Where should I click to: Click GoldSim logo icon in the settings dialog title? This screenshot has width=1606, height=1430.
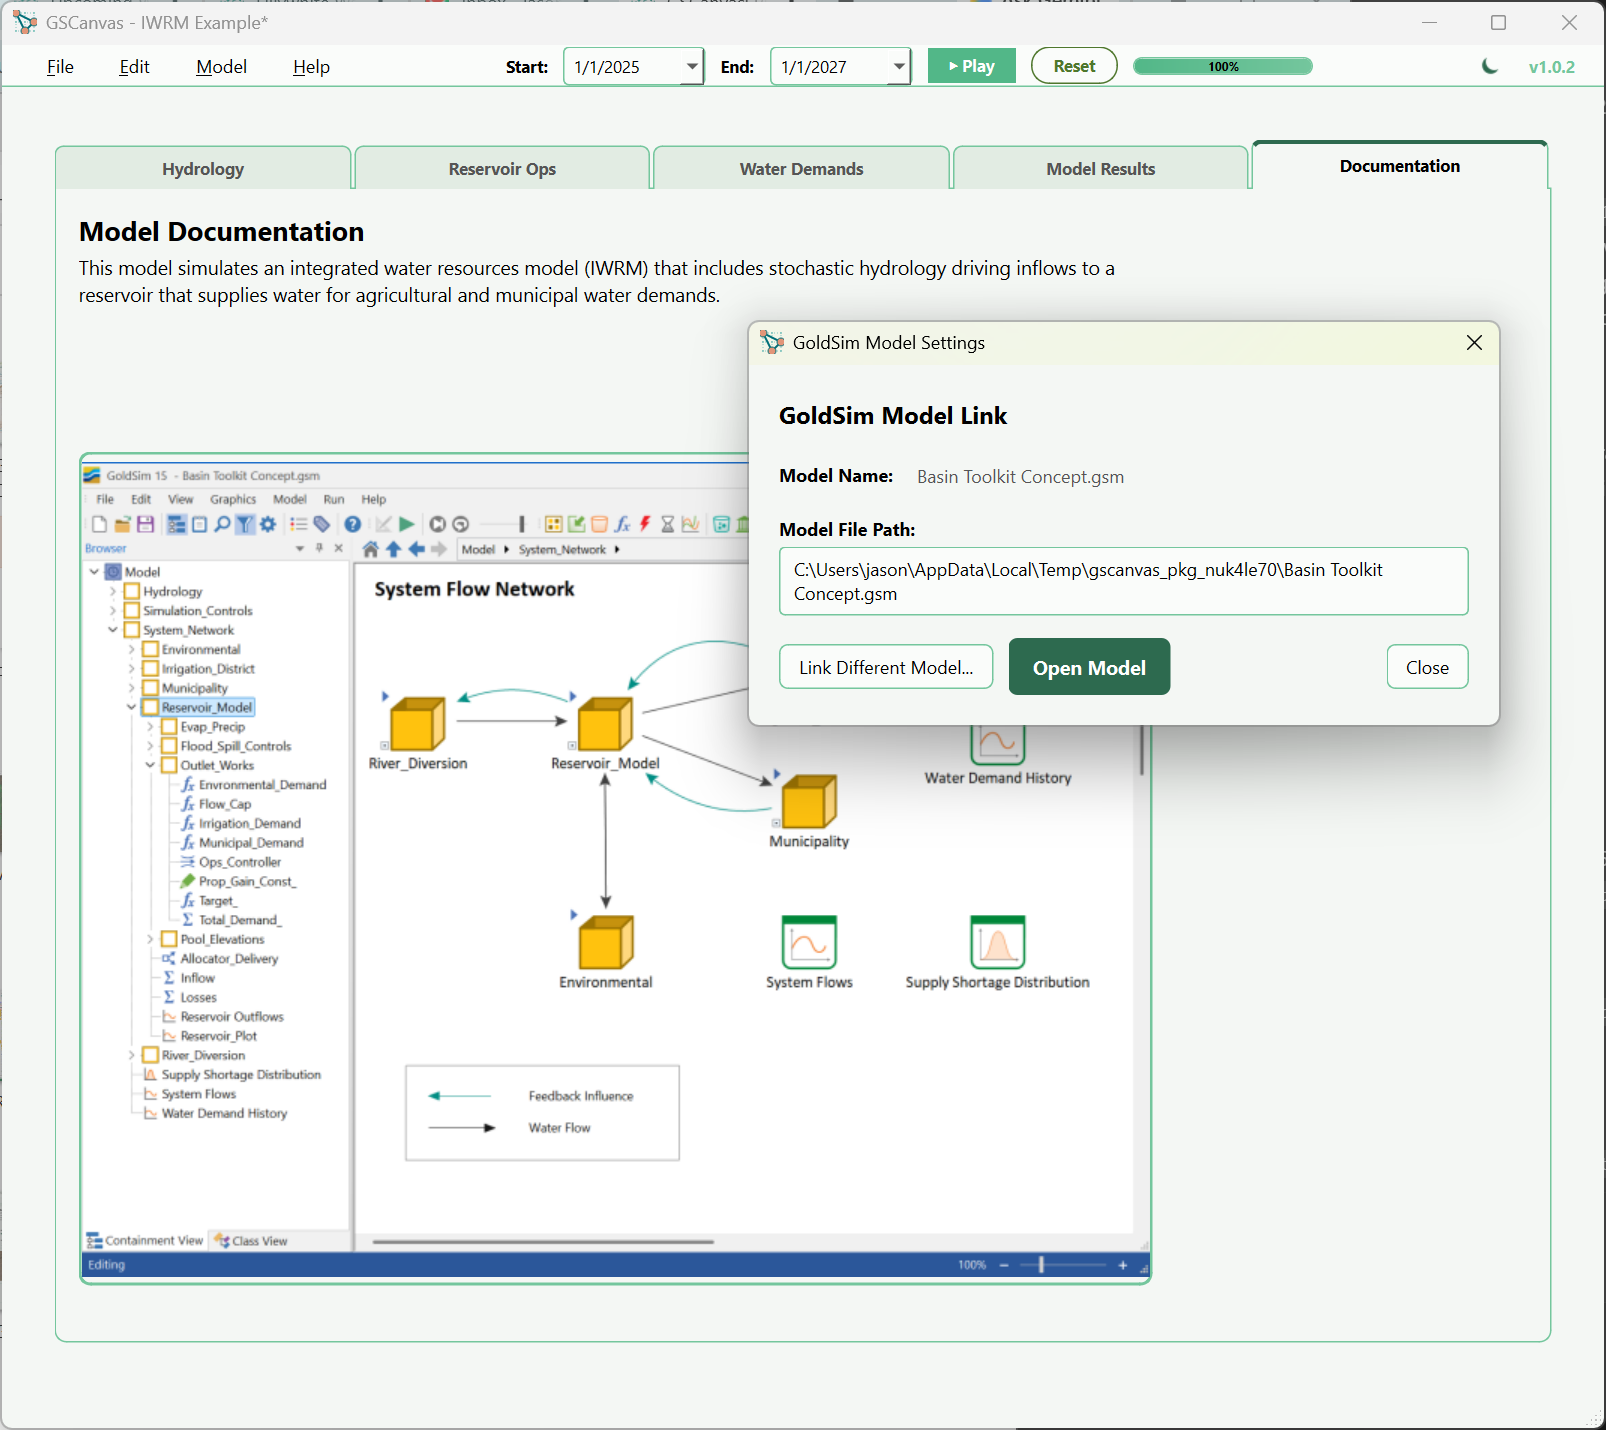tap(772, 343)
